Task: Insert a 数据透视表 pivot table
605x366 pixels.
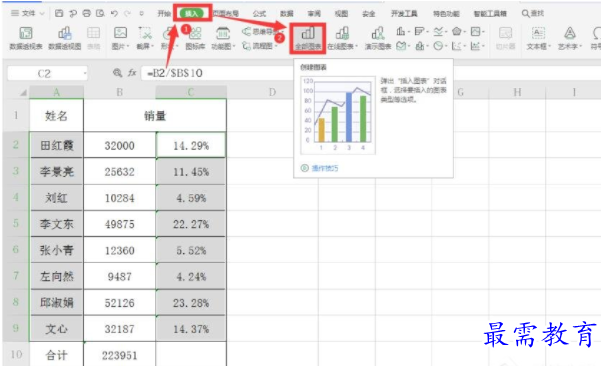Action: (26, 39)
